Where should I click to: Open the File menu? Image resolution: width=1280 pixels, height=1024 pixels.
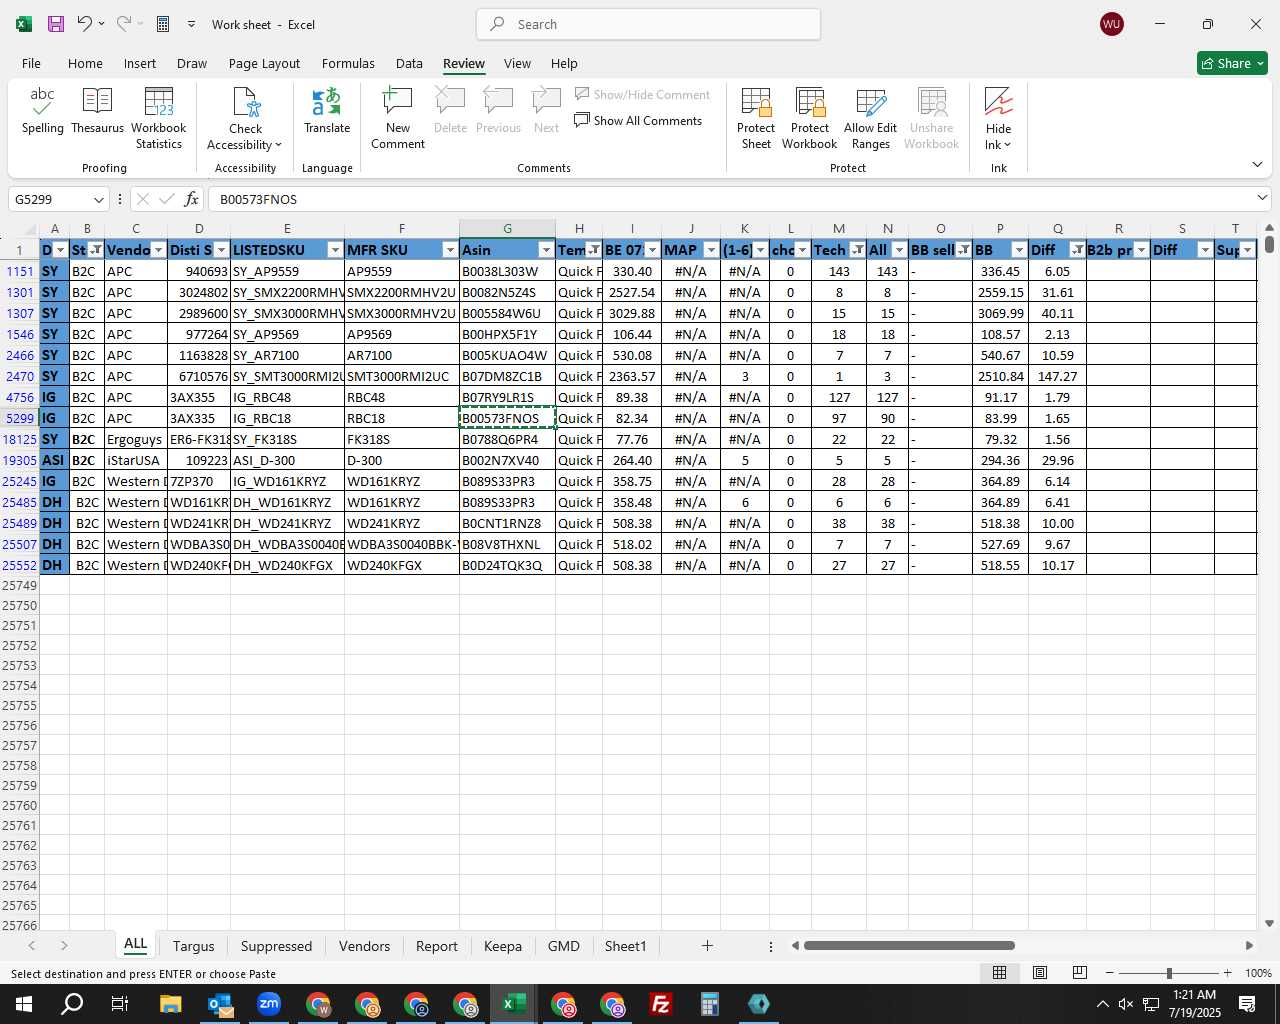coord(31,63)
